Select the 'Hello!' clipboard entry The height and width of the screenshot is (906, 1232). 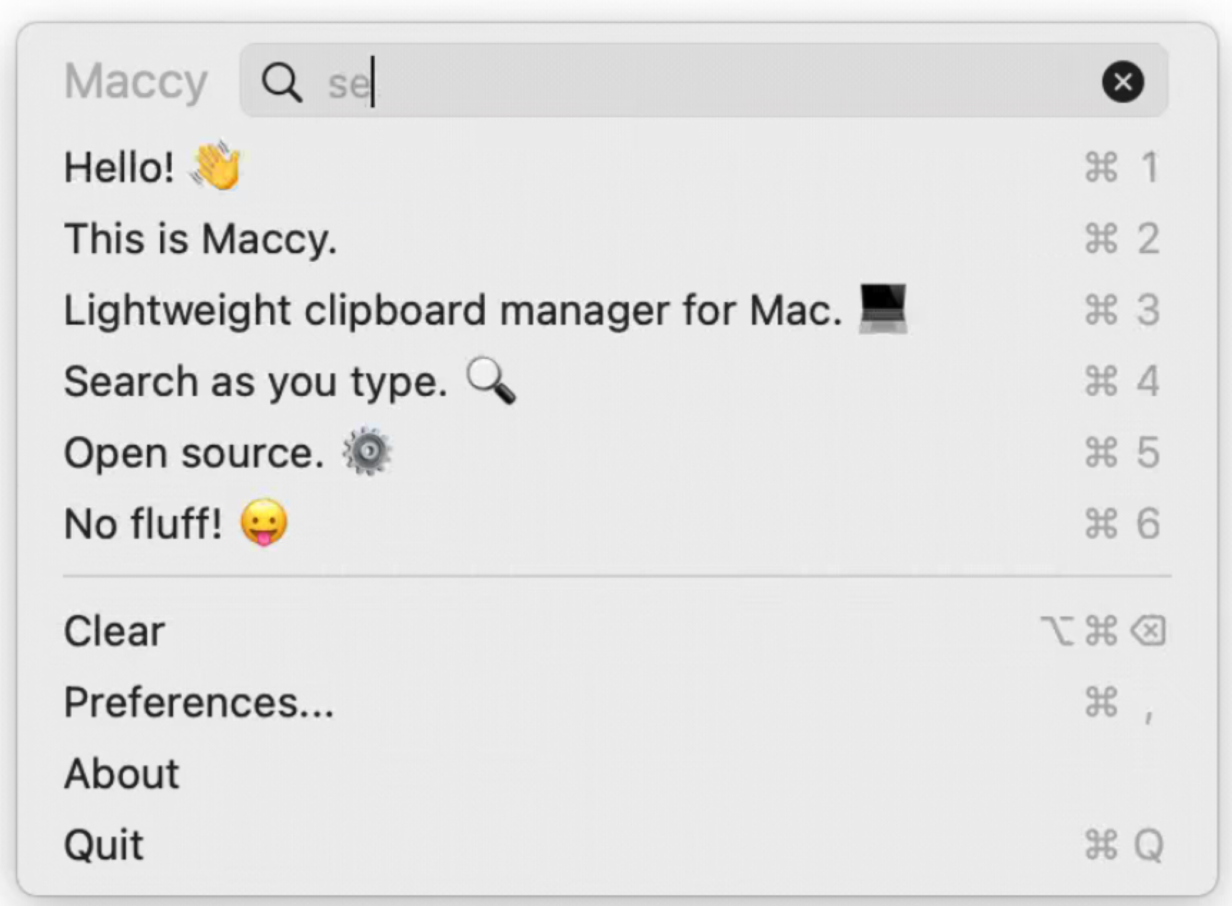tap(119, 167)
